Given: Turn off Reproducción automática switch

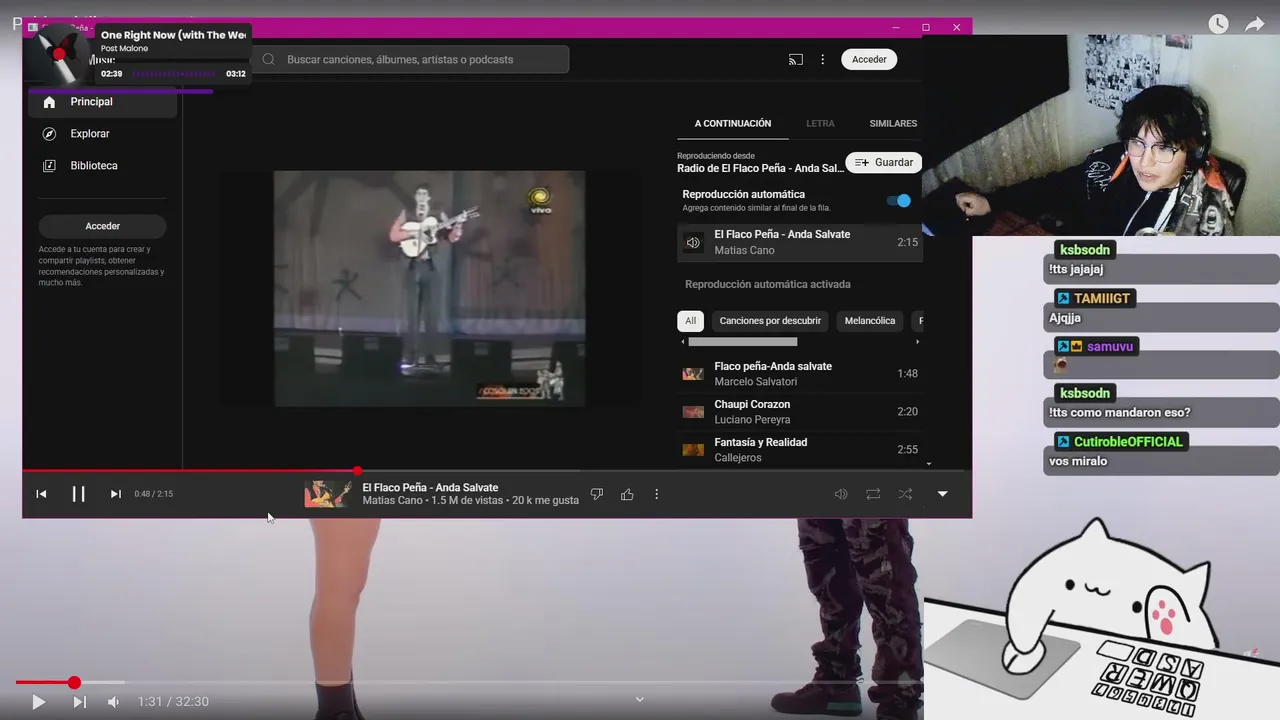Looking at the screenshot, I should click(899, 201).
